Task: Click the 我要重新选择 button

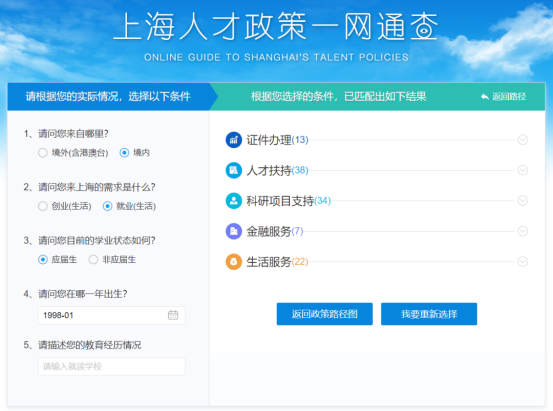Action: click(x=429, y=314)
